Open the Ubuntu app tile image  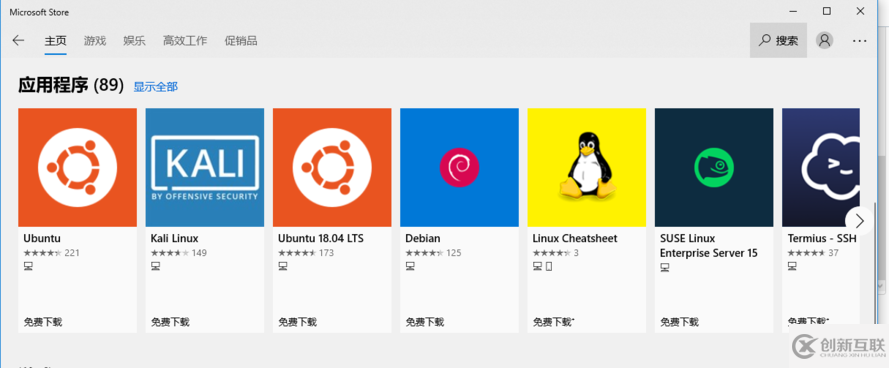point(77,167)
